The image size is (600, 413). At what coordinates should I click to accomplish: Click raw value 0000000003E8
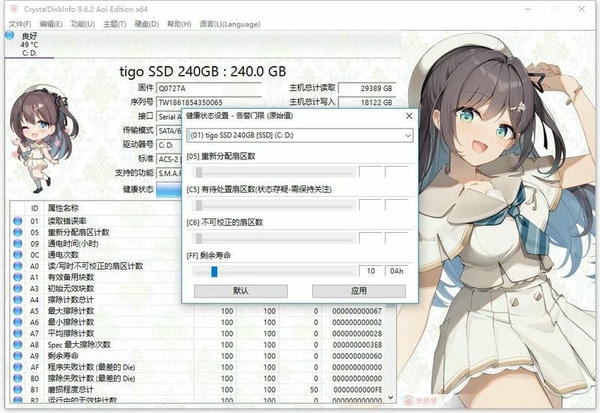click(x=357, y=344)
